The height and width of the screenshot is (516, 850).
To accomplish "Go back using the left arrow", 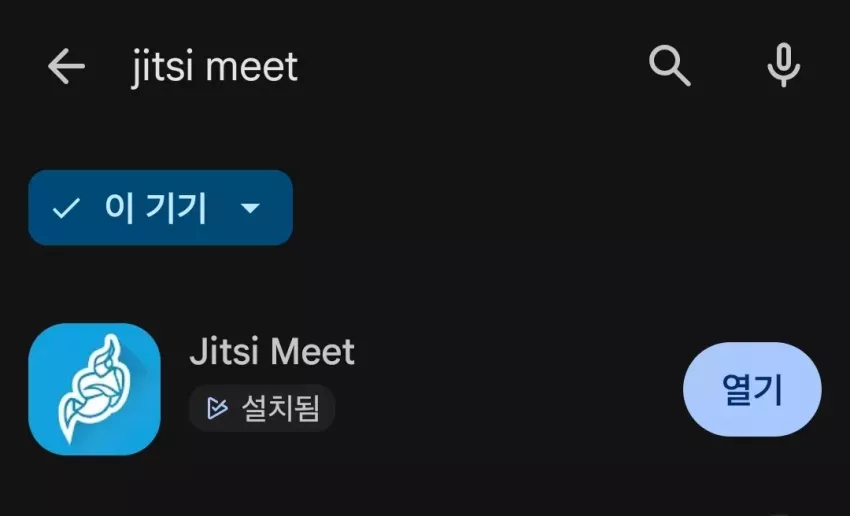I will (x=66, y=66).
